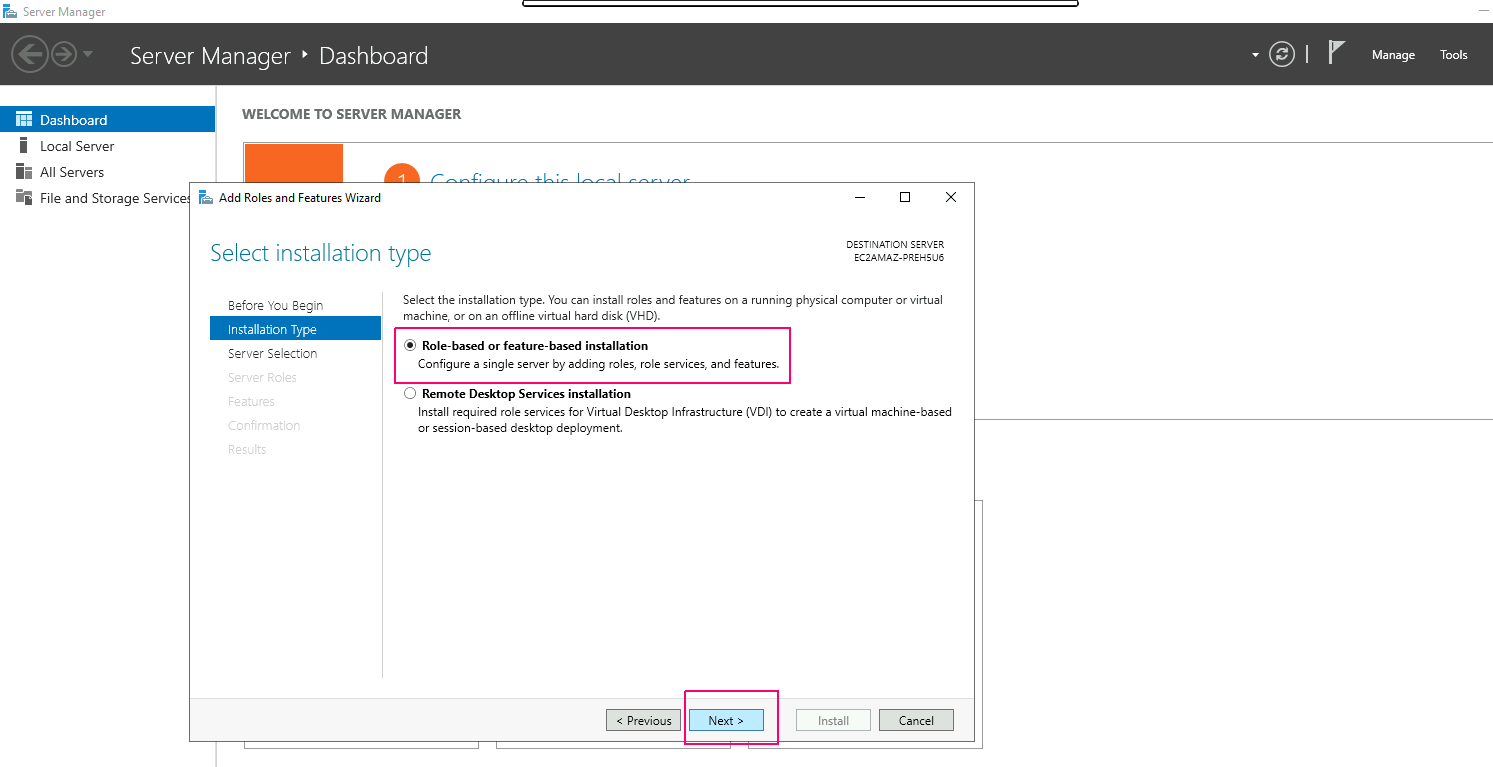1493x767 pixels.
Task: Go to the Server Selection step
Action: point(272,354)
